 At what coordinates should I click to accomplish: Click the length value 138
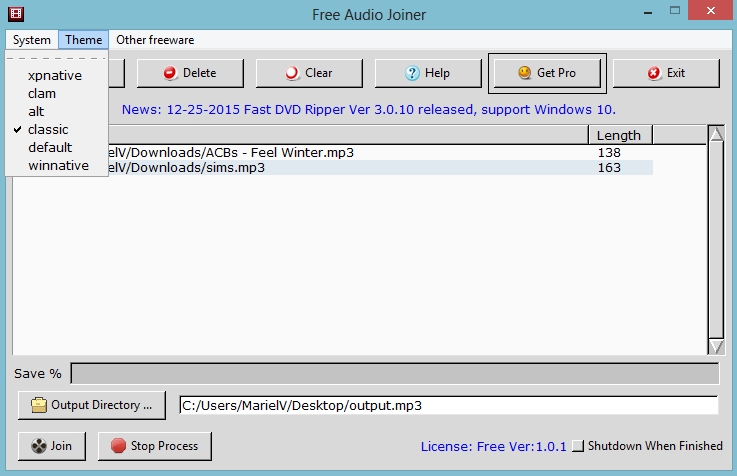[609, 153]
